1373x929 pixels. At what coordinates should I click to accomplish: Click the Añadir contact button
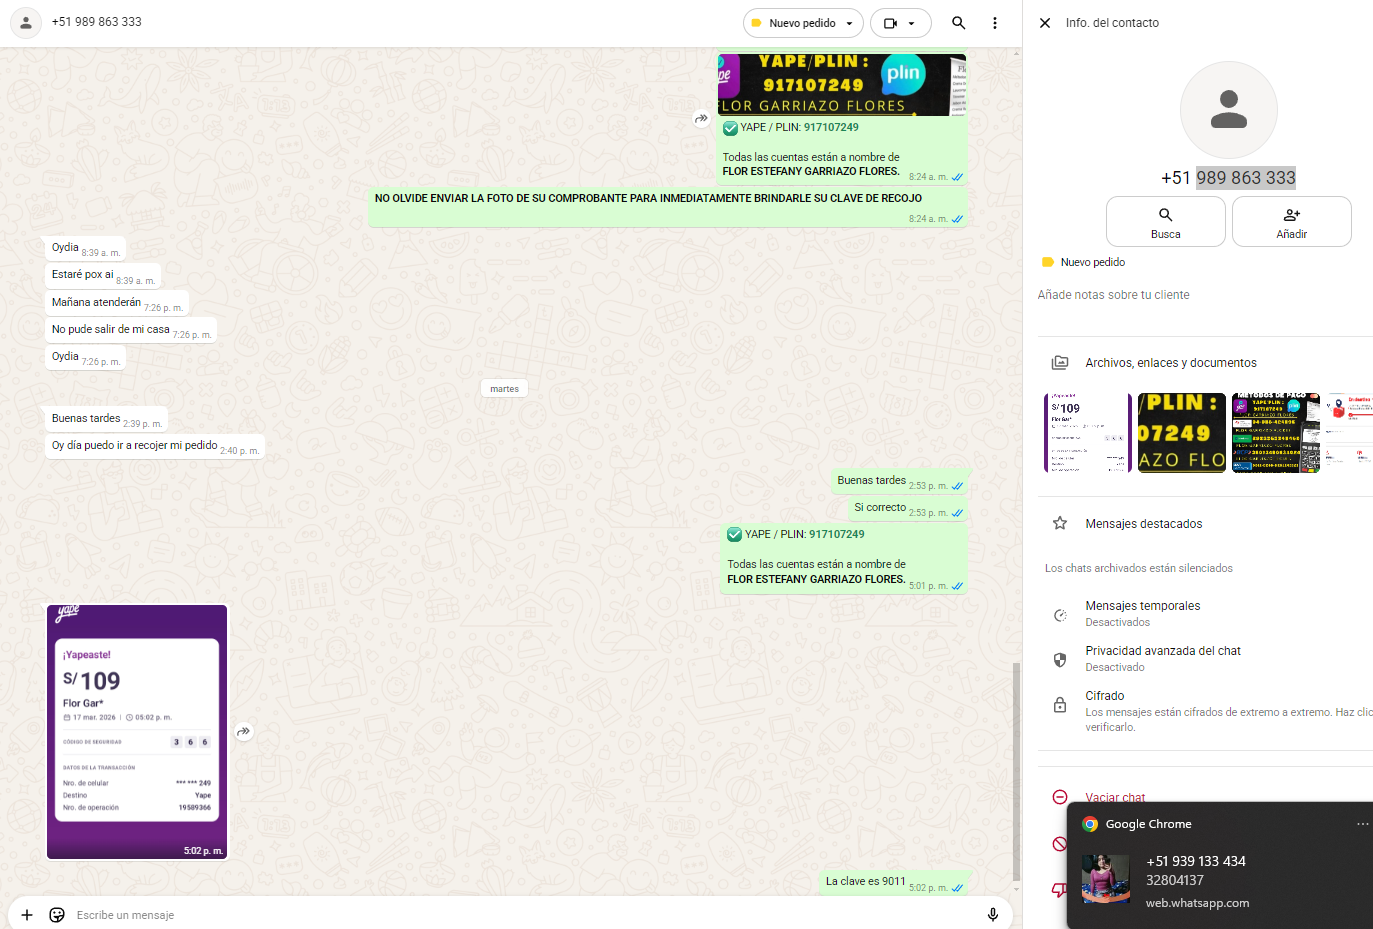[1291, 221]
